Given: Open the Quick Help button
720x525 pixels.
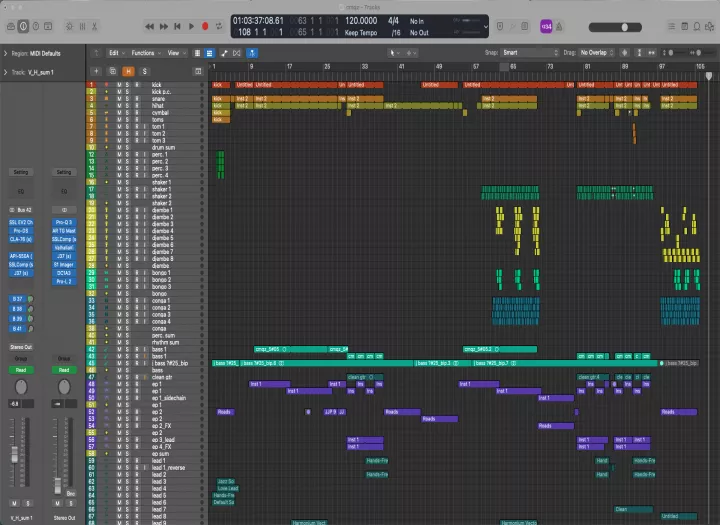Looking at the screenshot, I should pyautogui.click(x=35, y=27).
